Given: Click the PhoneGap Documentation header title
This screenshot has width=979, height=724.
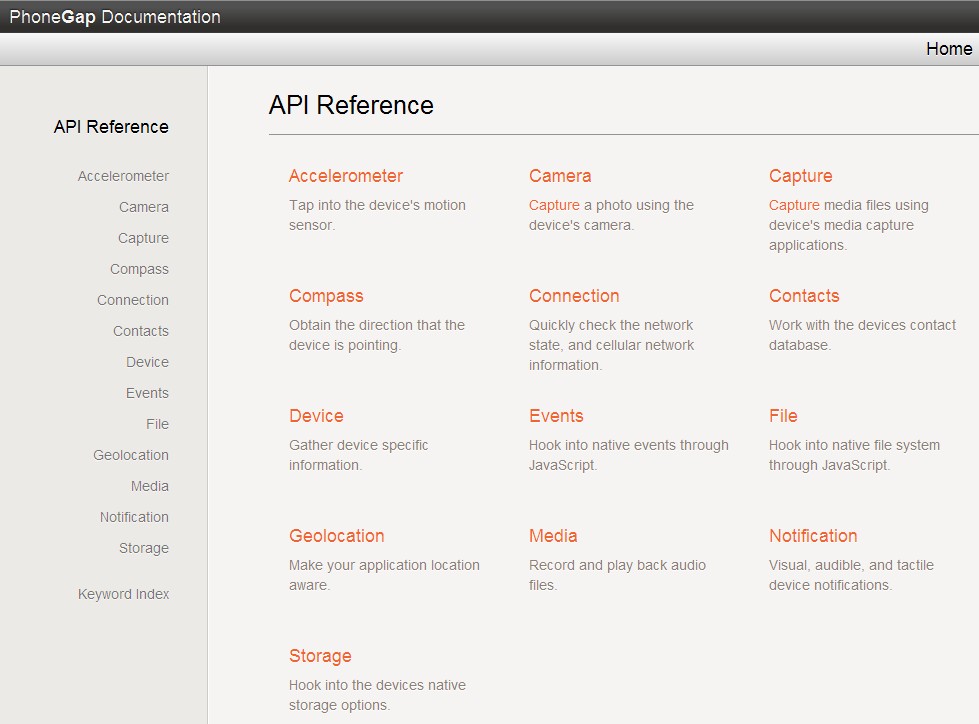Looking at the screenshot, I should (x=115, y=17).
